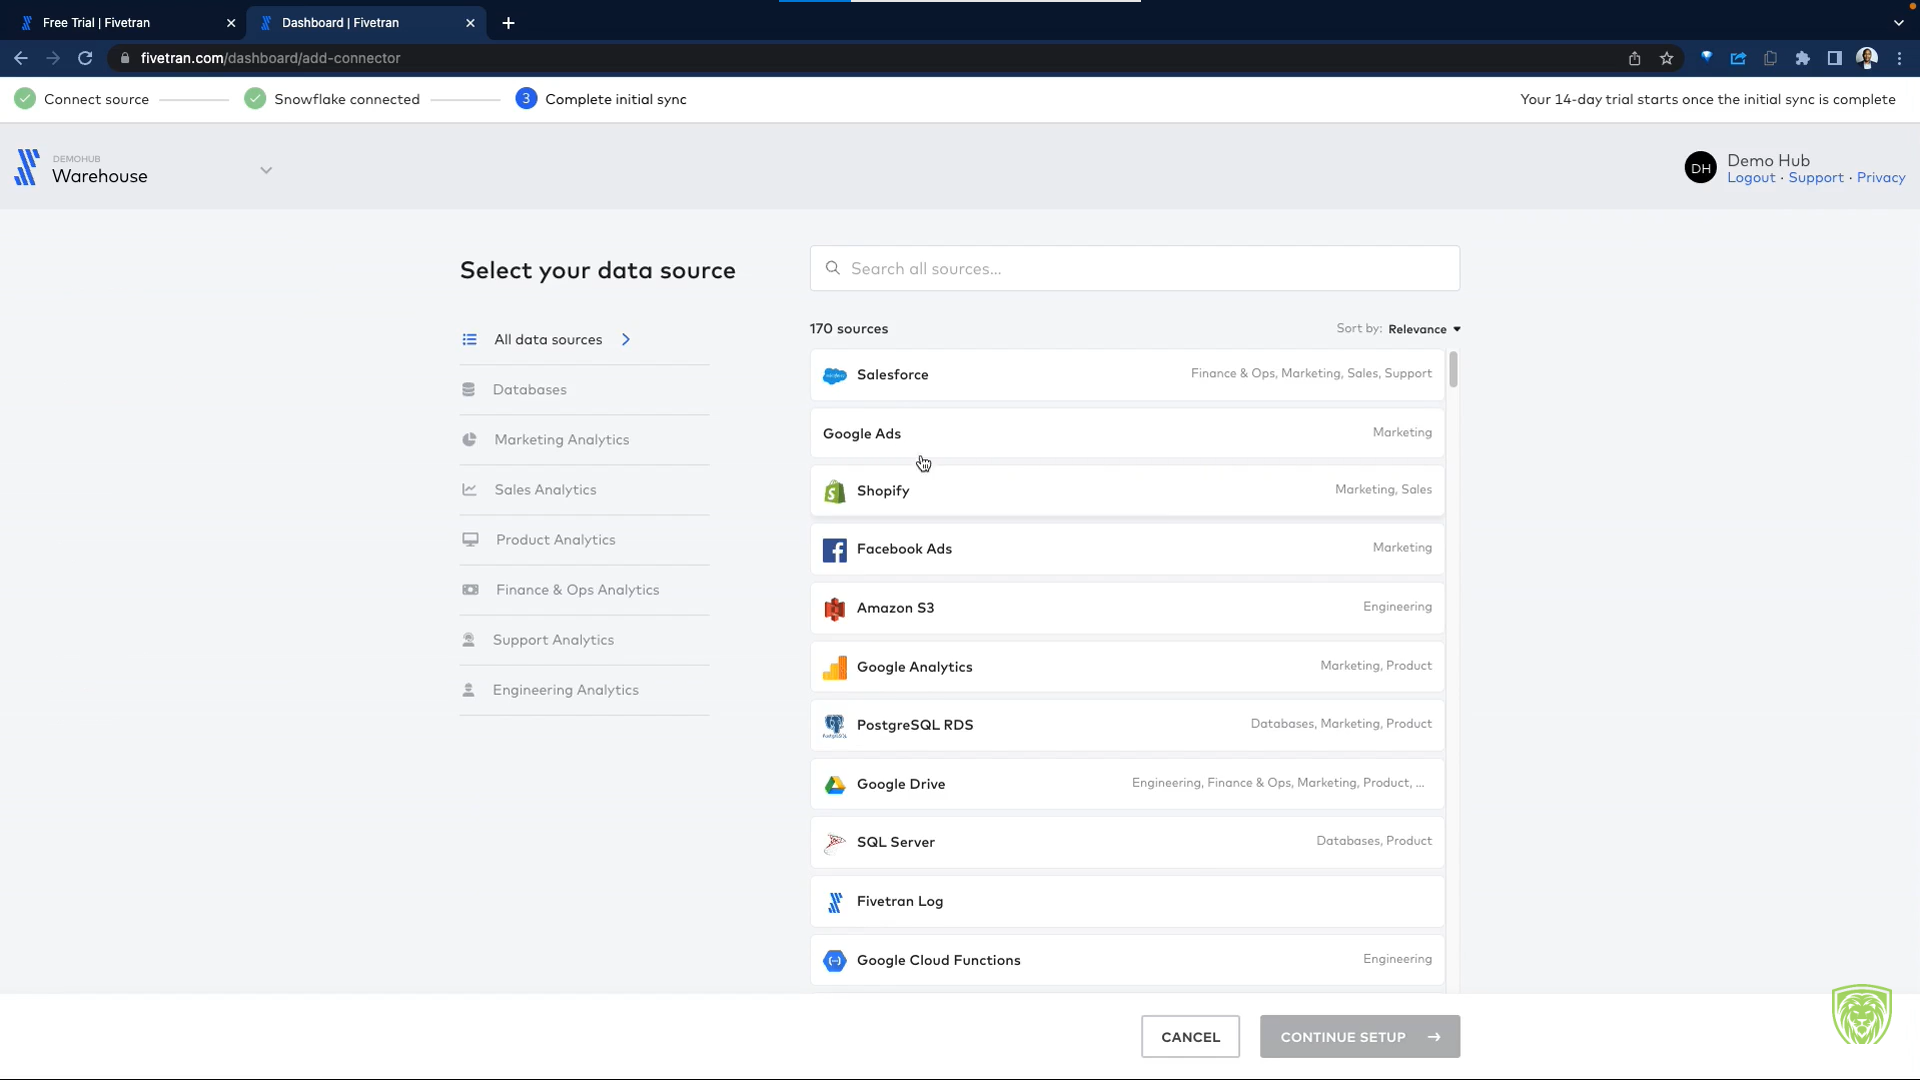
Task: Go back with the browser back arrow
Action: click(x=21, y=58)
